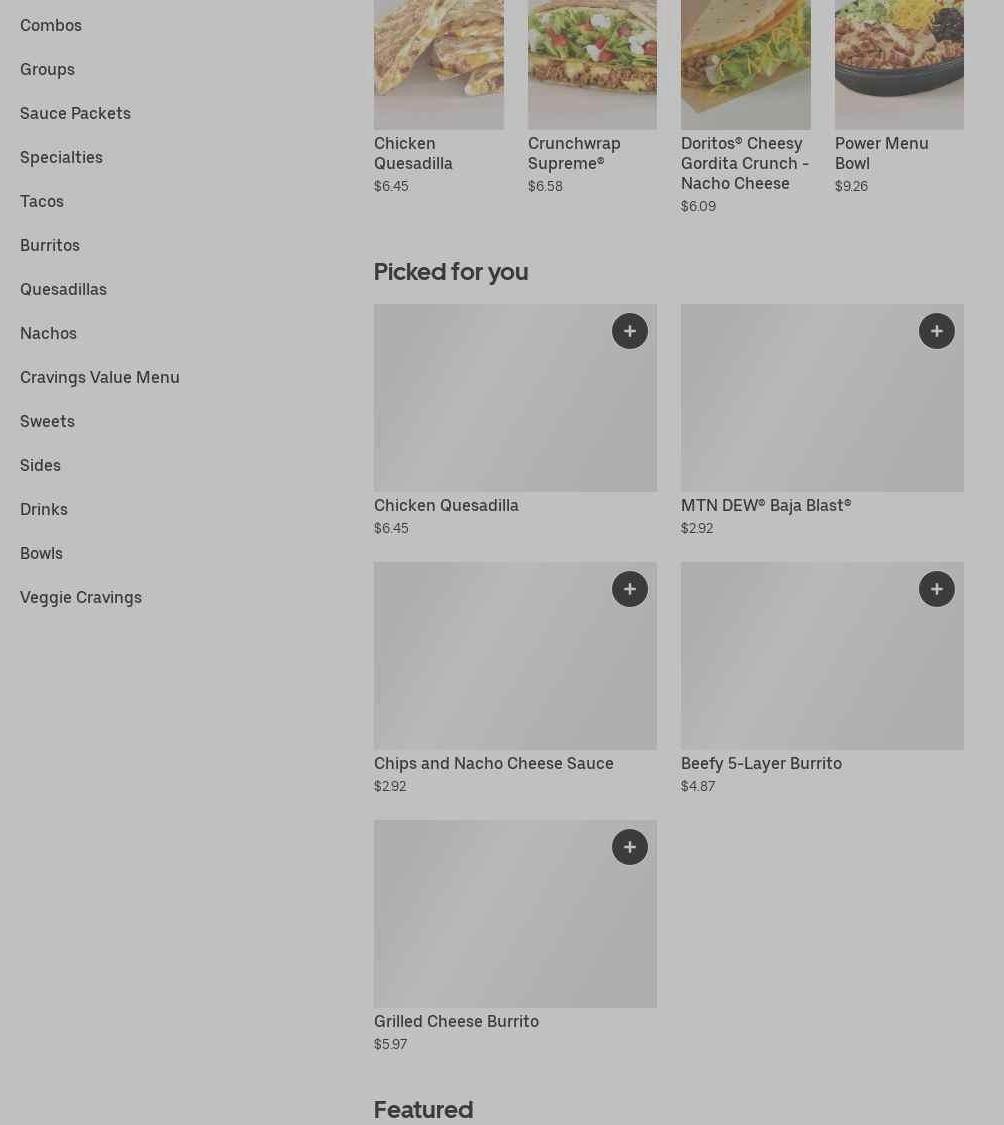
Task: Open the Crunchwrap Supreme item photo
Action: click(x=592, y=64)
